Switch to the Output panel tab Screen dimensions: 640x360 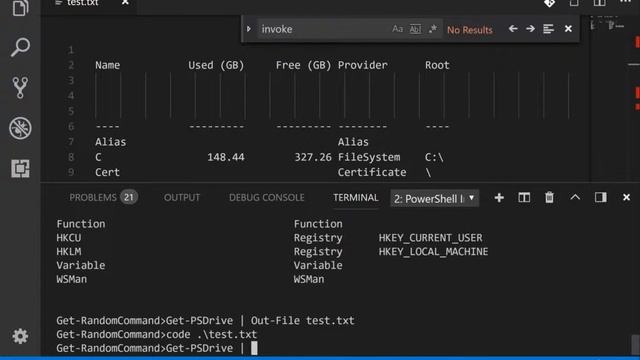182,198
